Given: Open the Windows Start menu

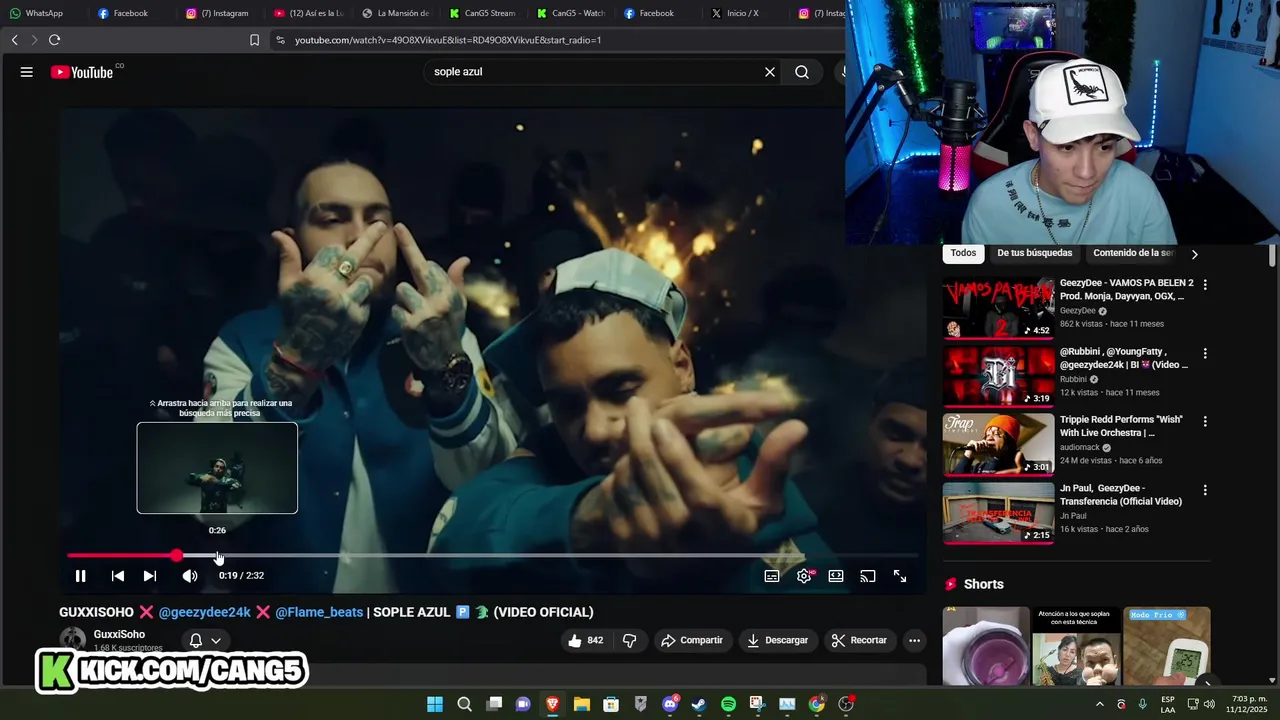Looking at the screenshot, I should point(435,704).
